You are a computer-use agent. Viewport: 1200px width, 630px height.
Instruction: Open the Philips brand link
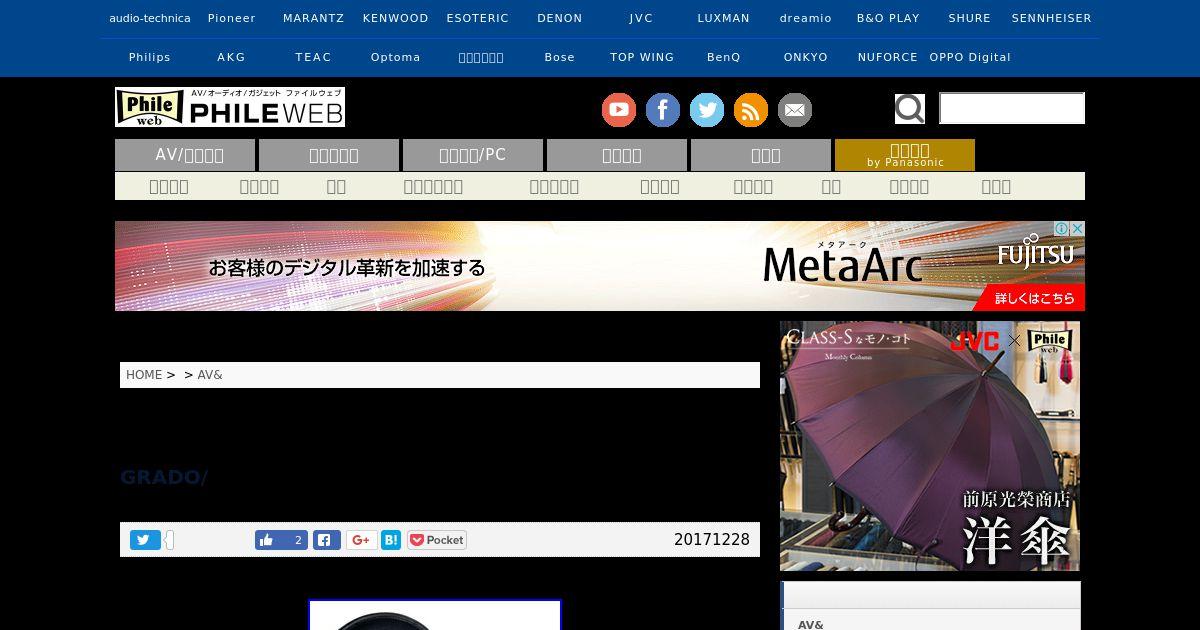coord(150,57)
